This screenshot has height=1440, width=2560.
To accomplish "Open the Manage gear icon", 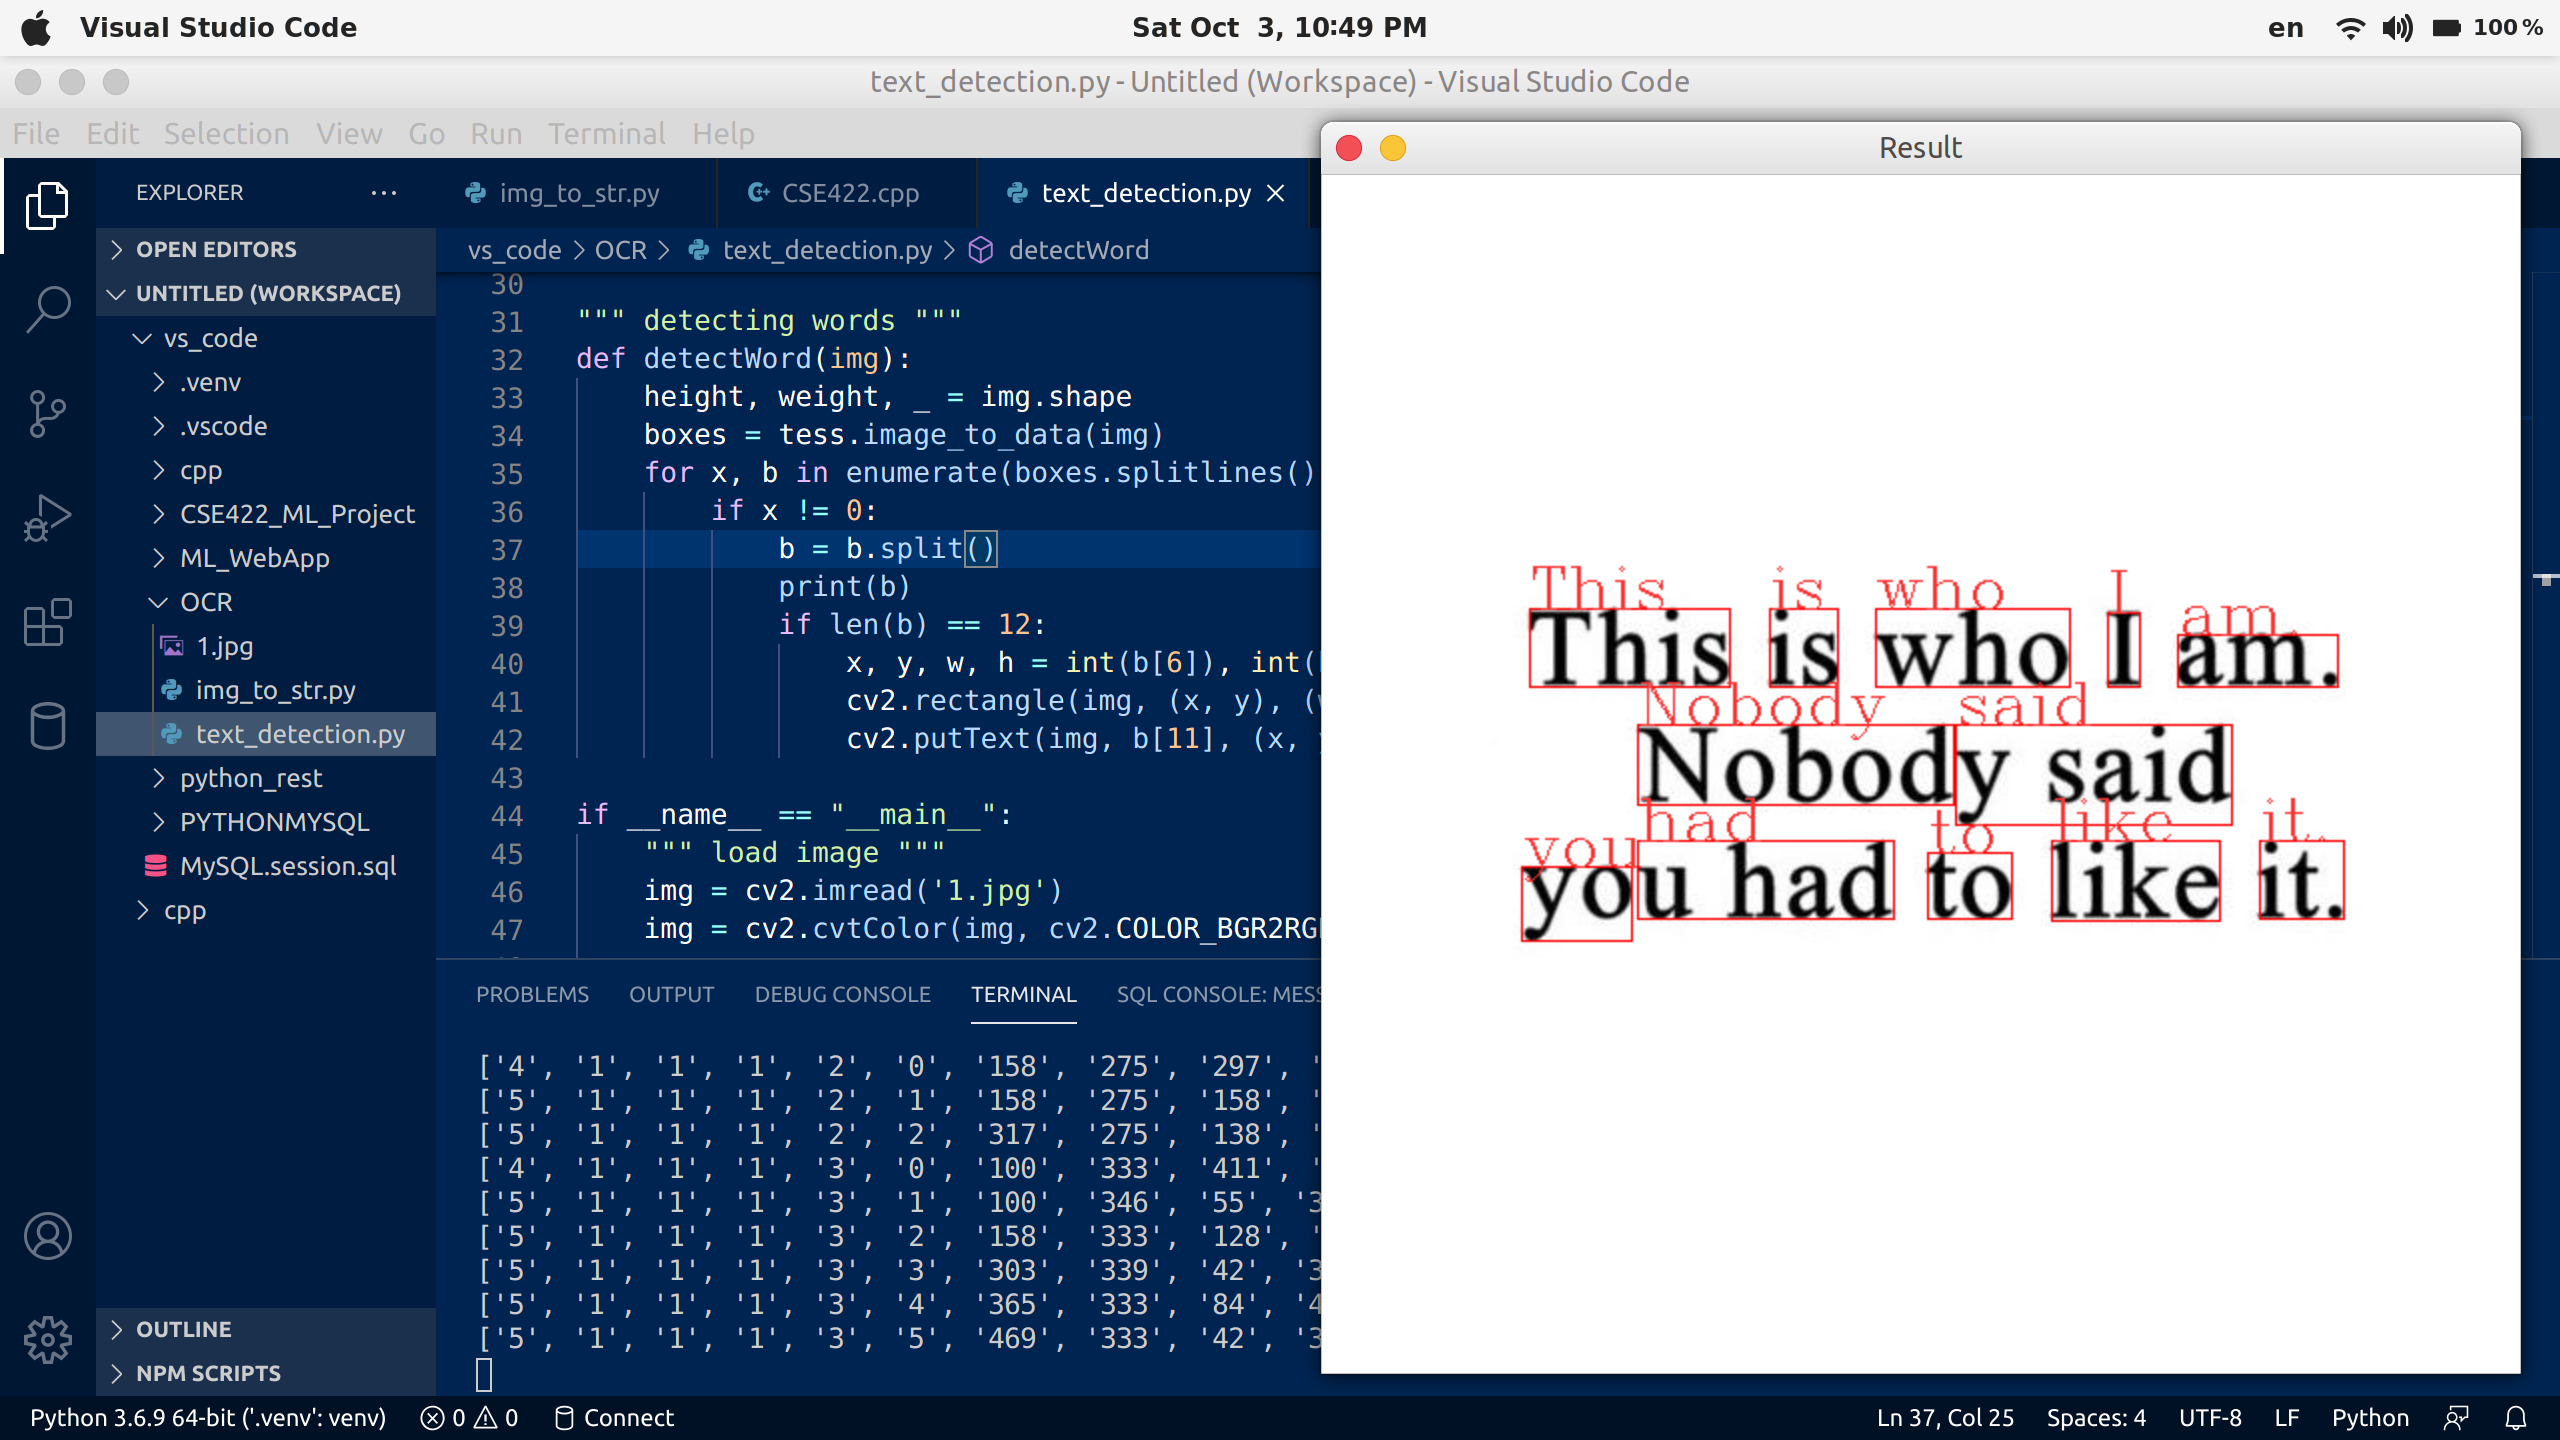I will (48, 1339).
